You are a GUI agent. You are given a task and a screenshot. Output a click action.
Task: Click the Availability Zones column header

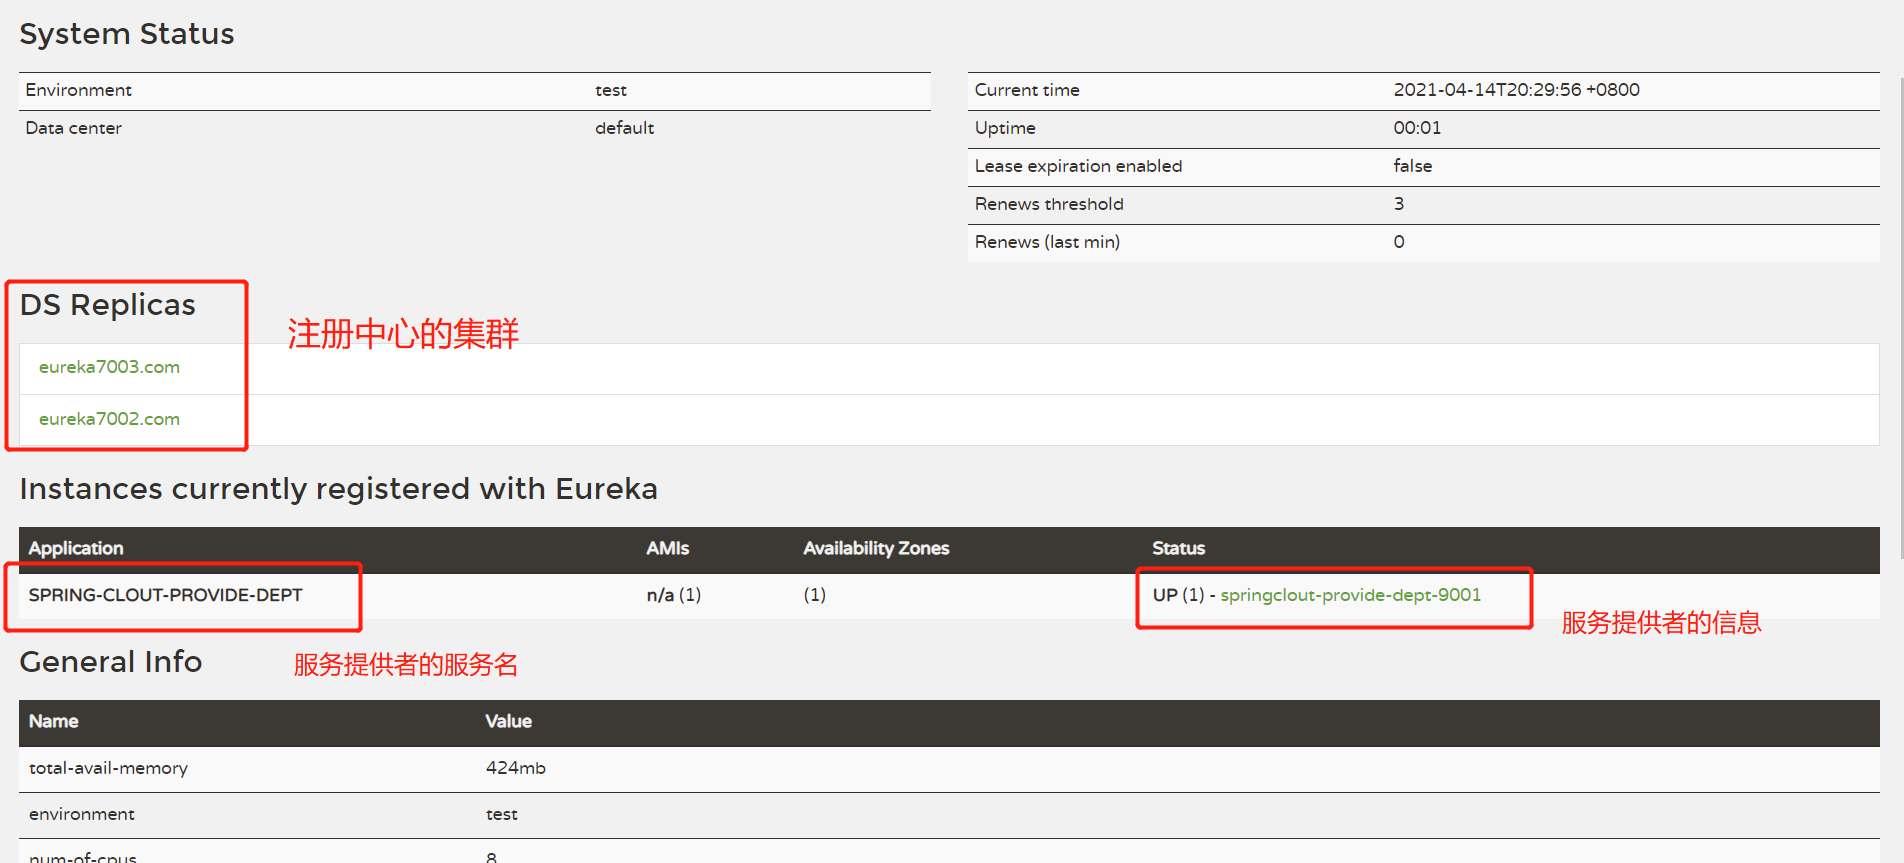click(x=876, y=548)
